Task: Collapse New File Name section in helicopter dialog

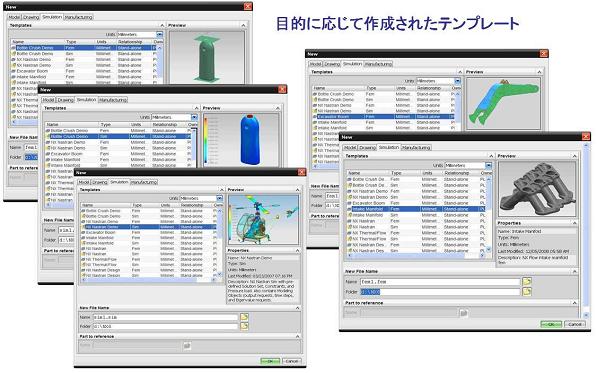Action: pyautogui.click(x=297, y=308)
